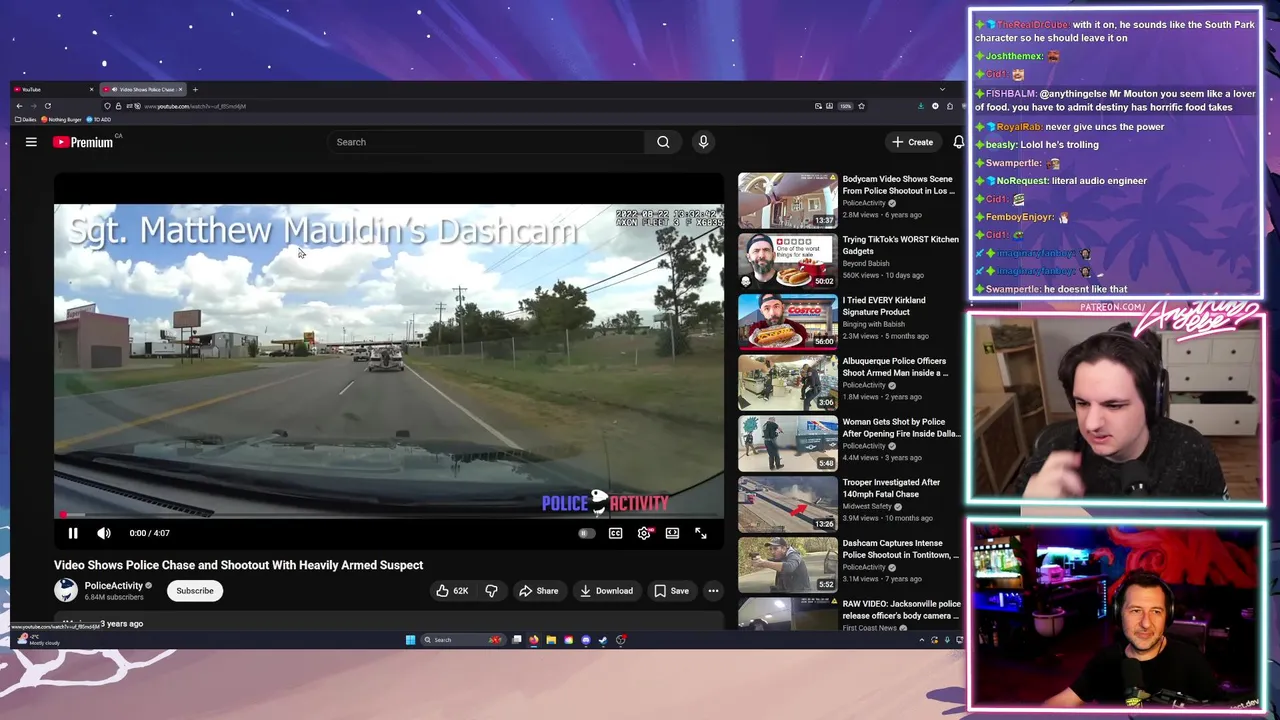Open Woman Gets Shot by Police video
The height and width of the screenshot is (720, 1280).
pyautogui.click(x=850, y=443)
